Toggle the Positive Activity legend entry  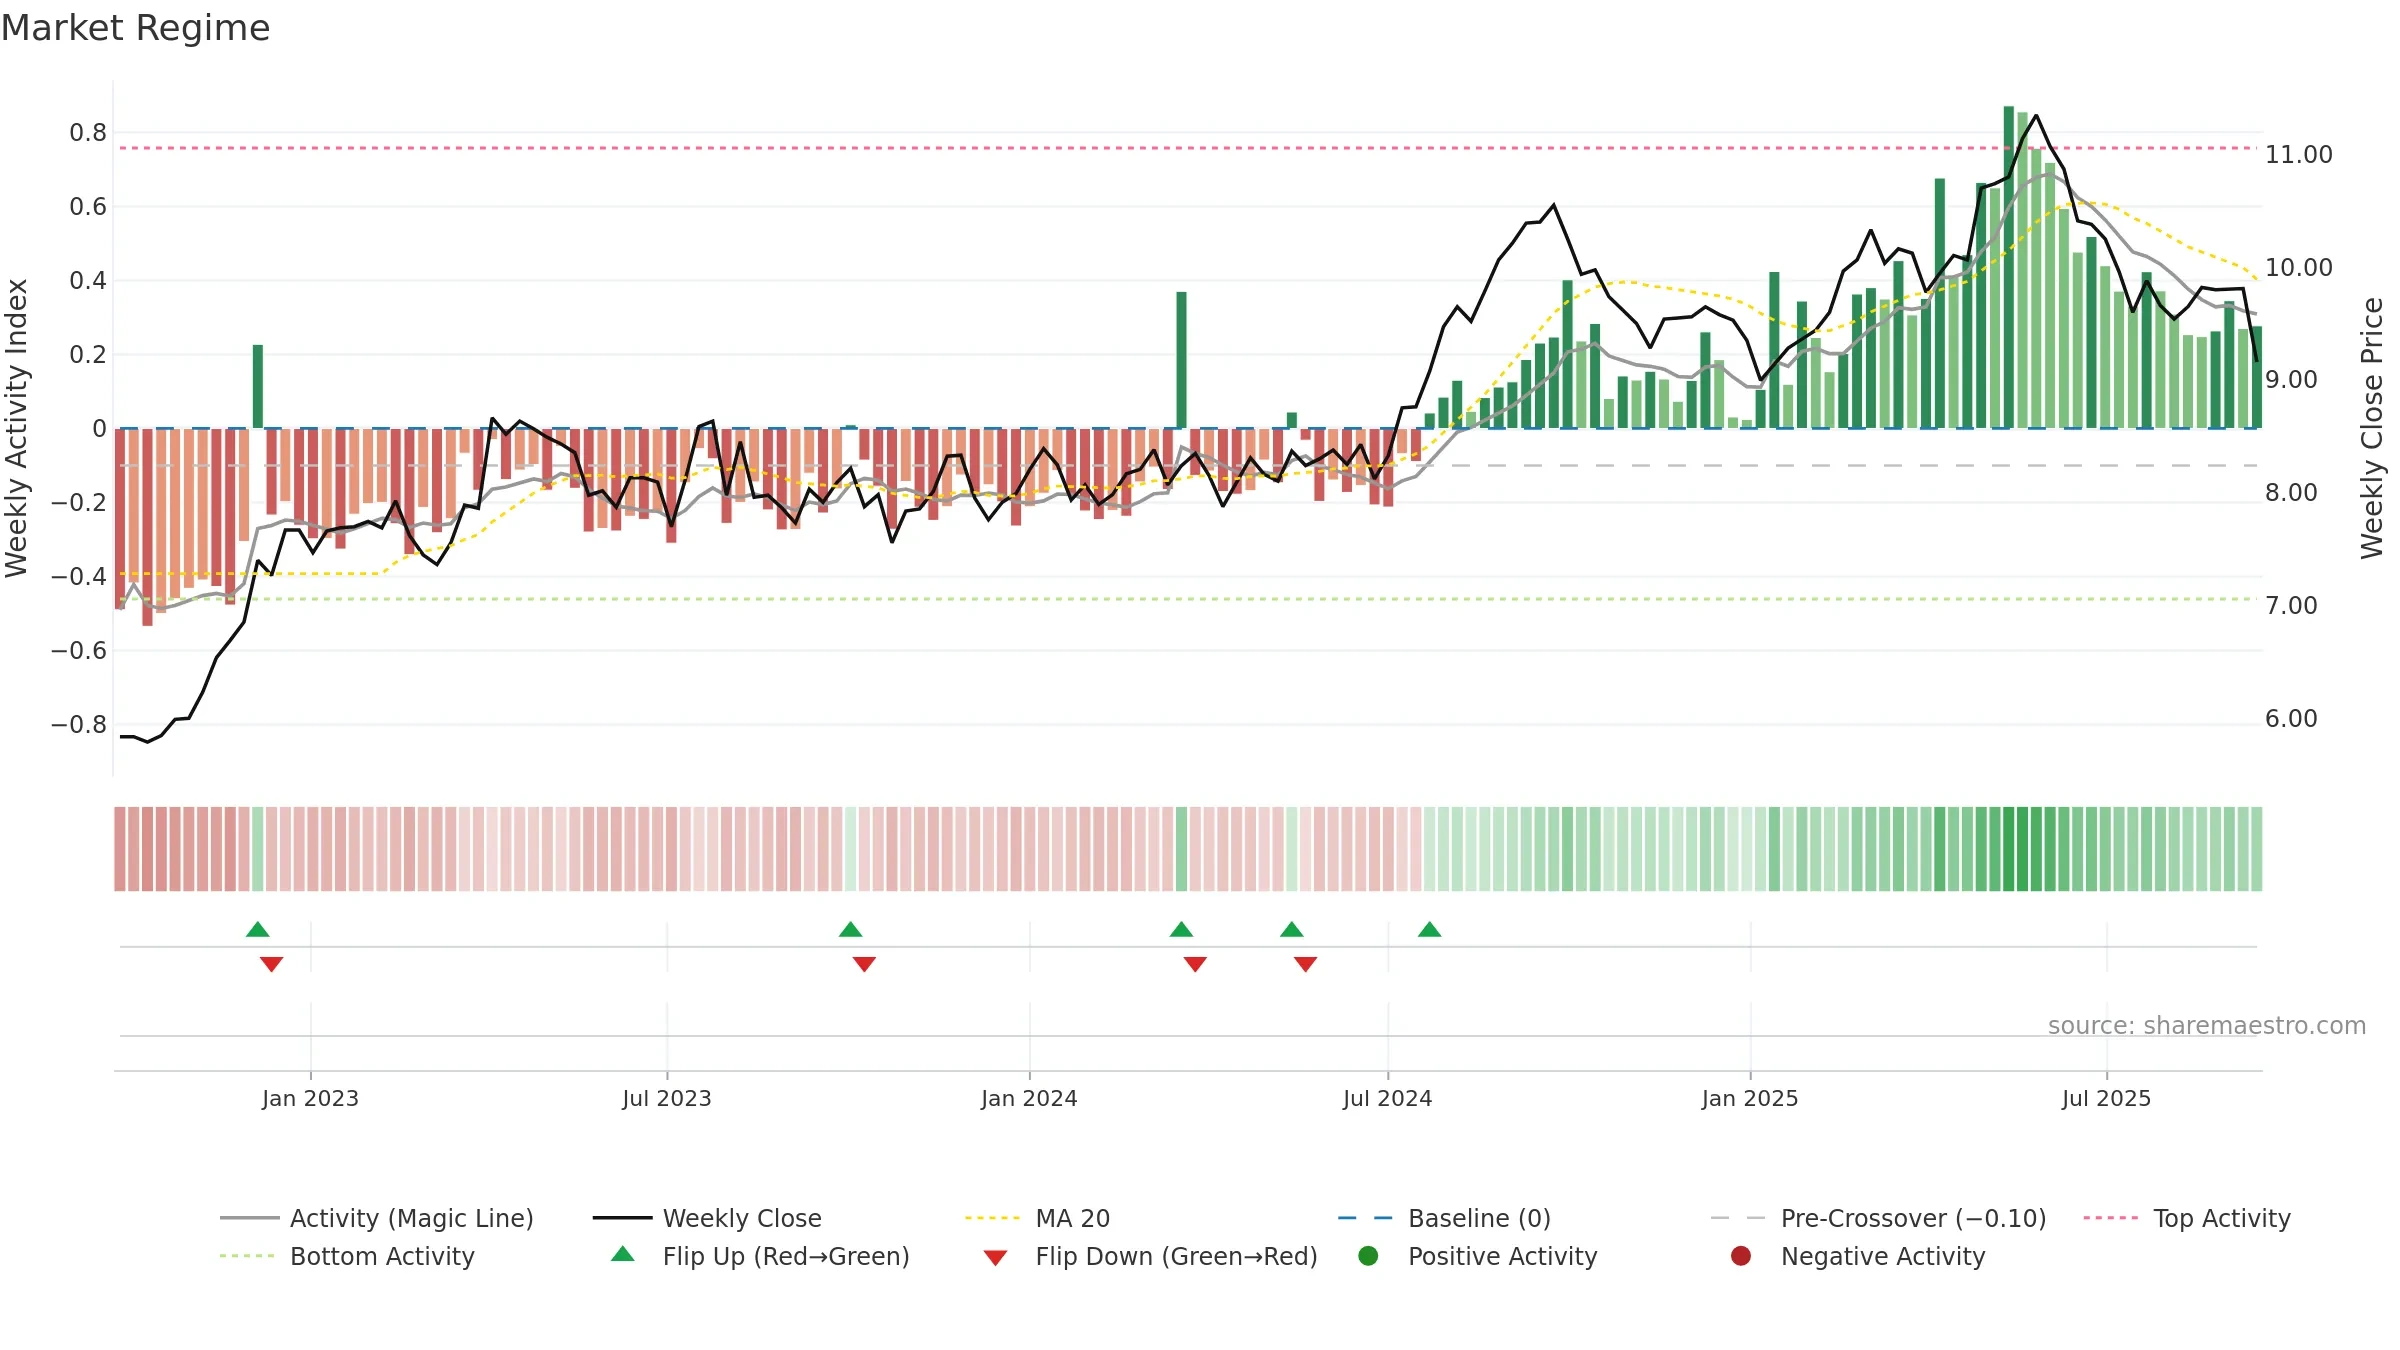1478,1256
